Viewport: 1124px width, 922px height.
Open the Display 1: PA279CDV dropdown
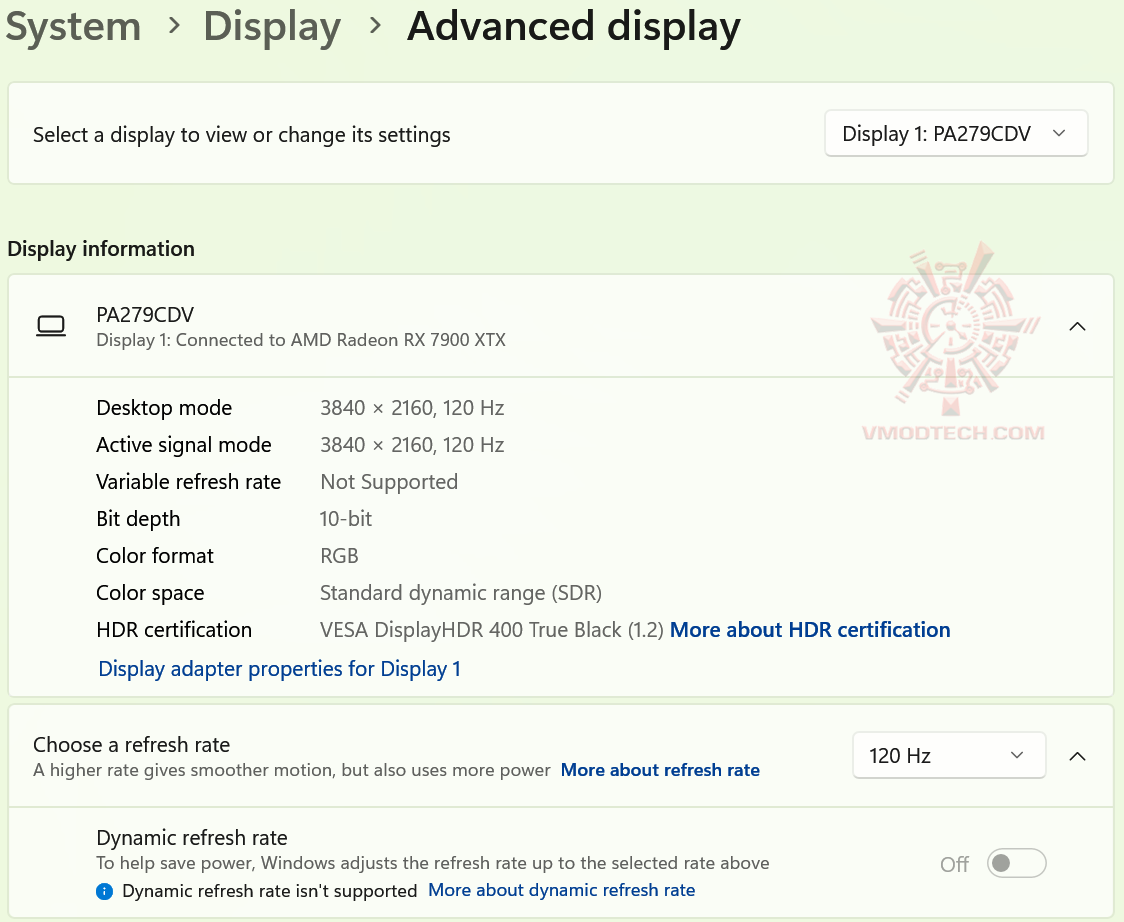point(956,133)
